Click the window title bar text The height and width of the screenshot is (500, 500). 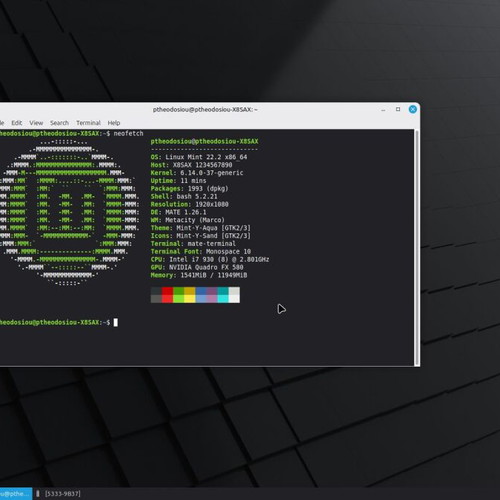point(205,109)
